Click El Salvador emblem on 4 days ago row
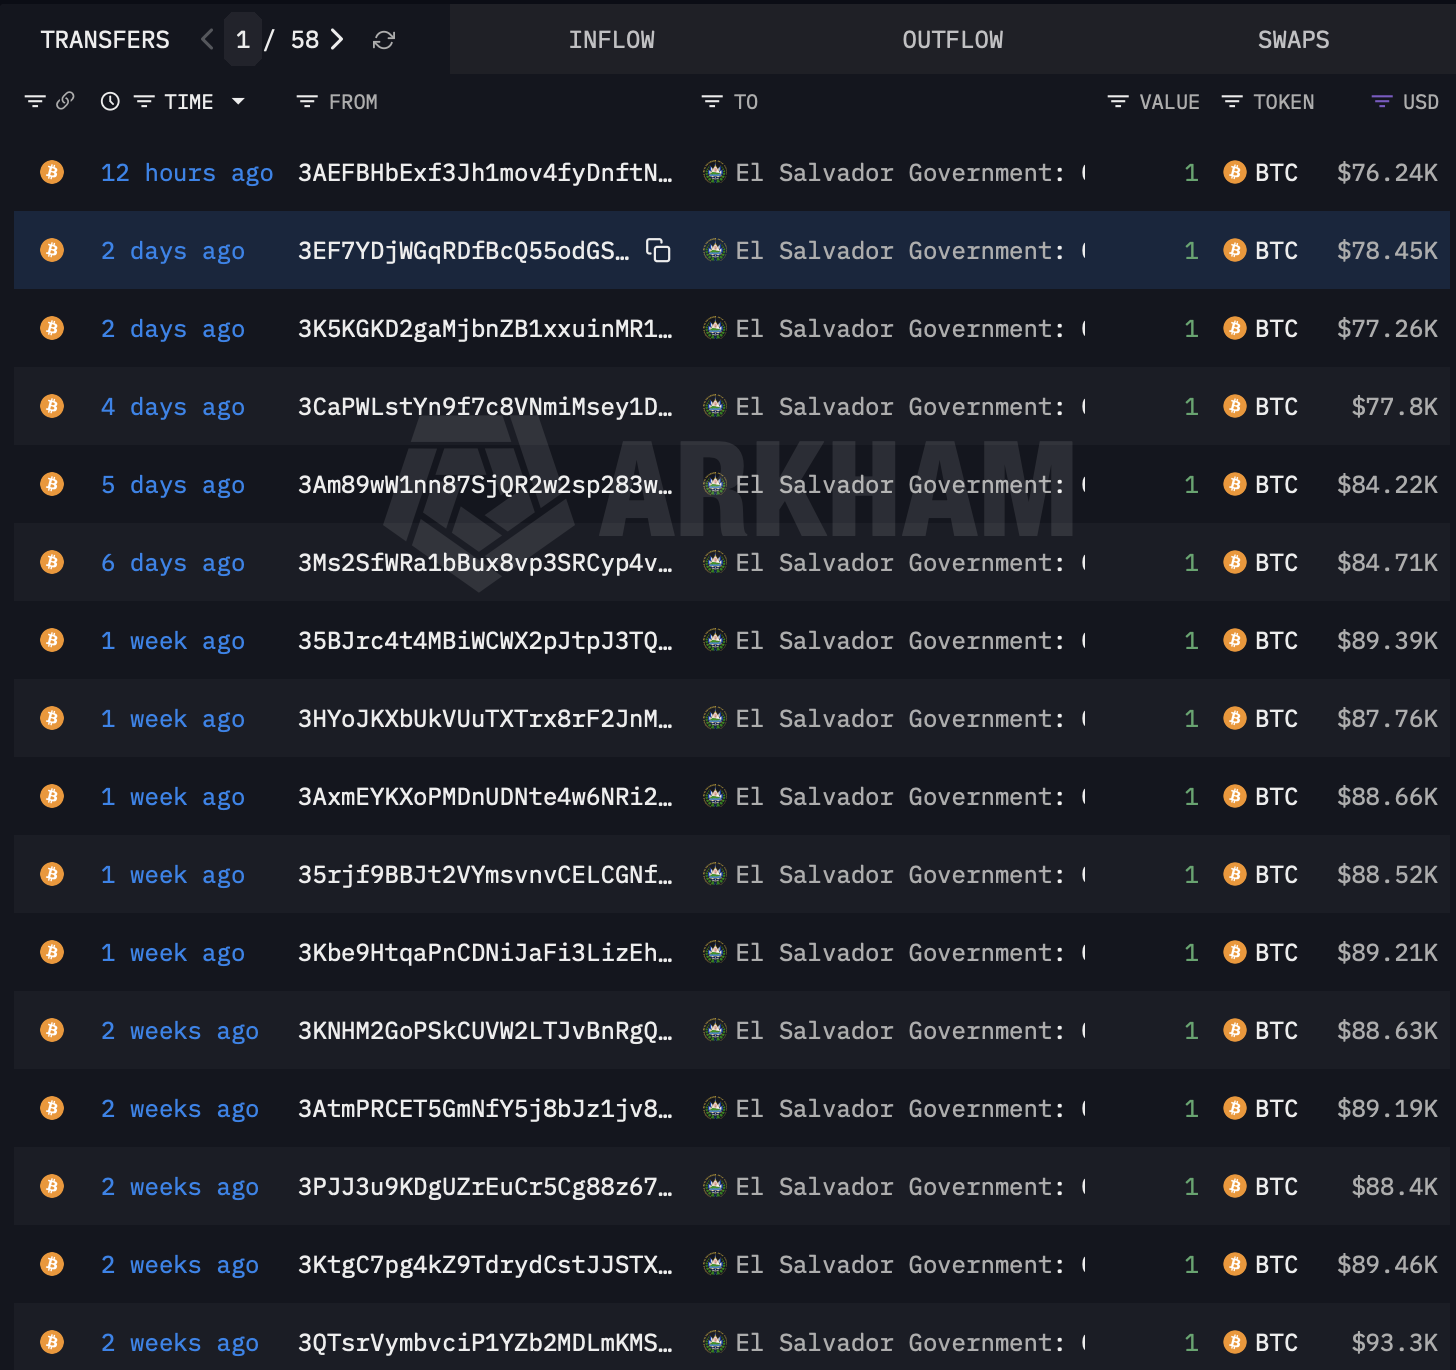The height and width of the screenshot is (1370, 1456). (x=714, y=407)
